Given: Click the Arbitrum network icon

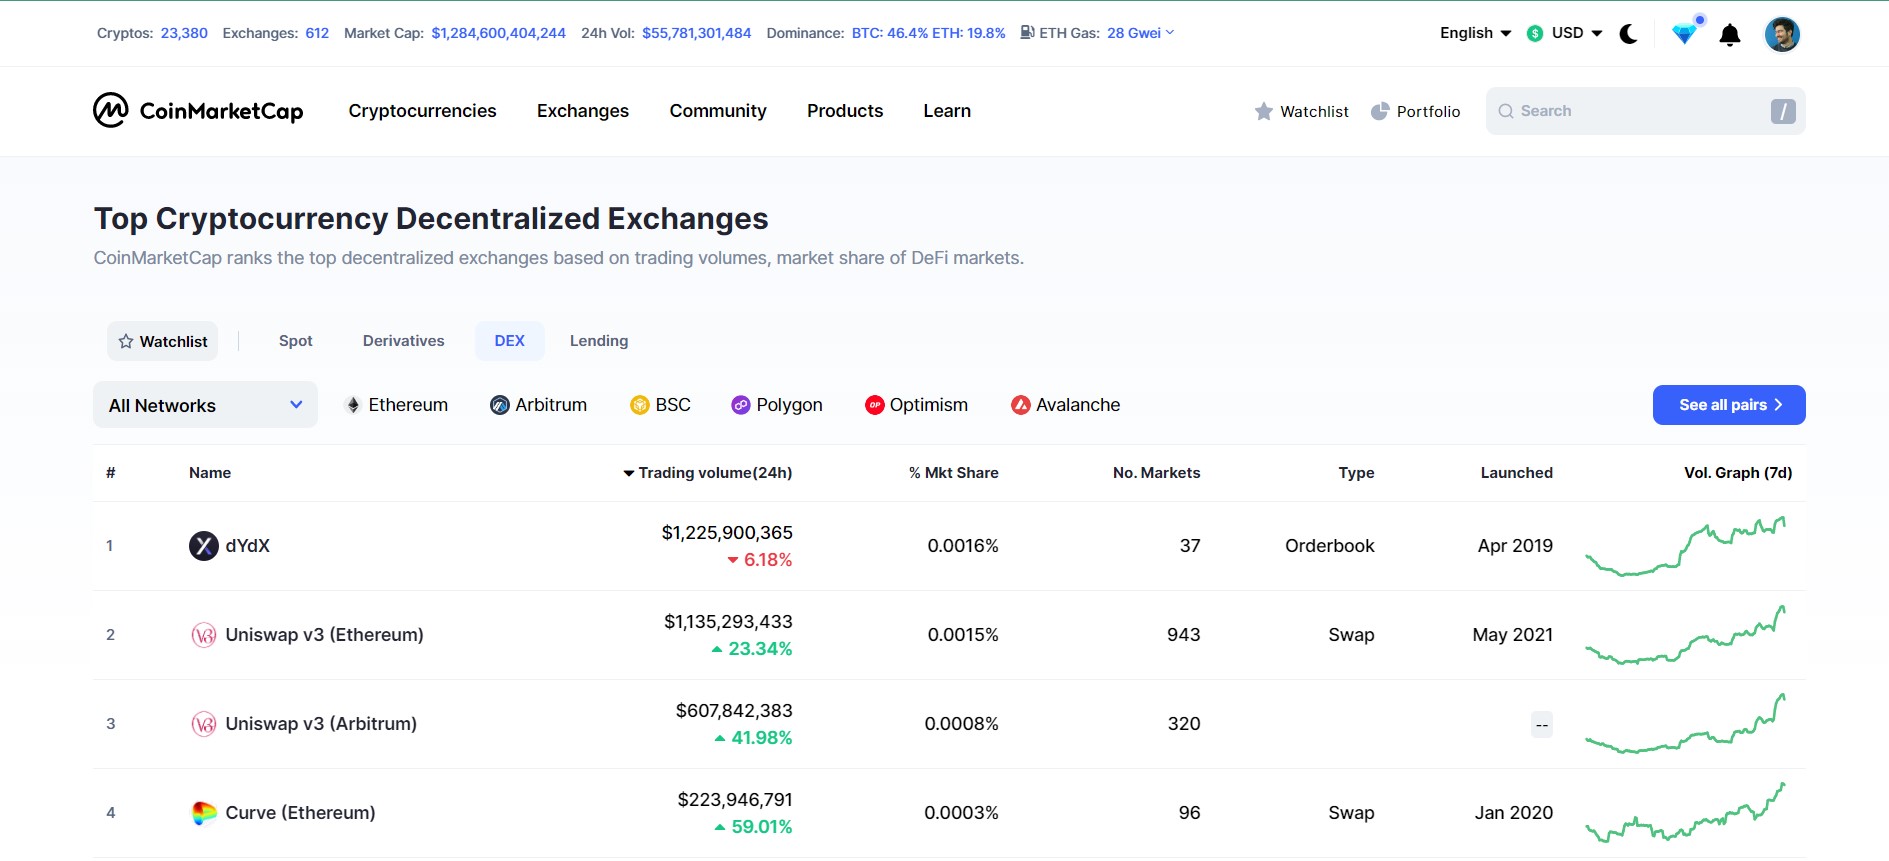Looking at the screenshot, I should (x=500, y=405).
